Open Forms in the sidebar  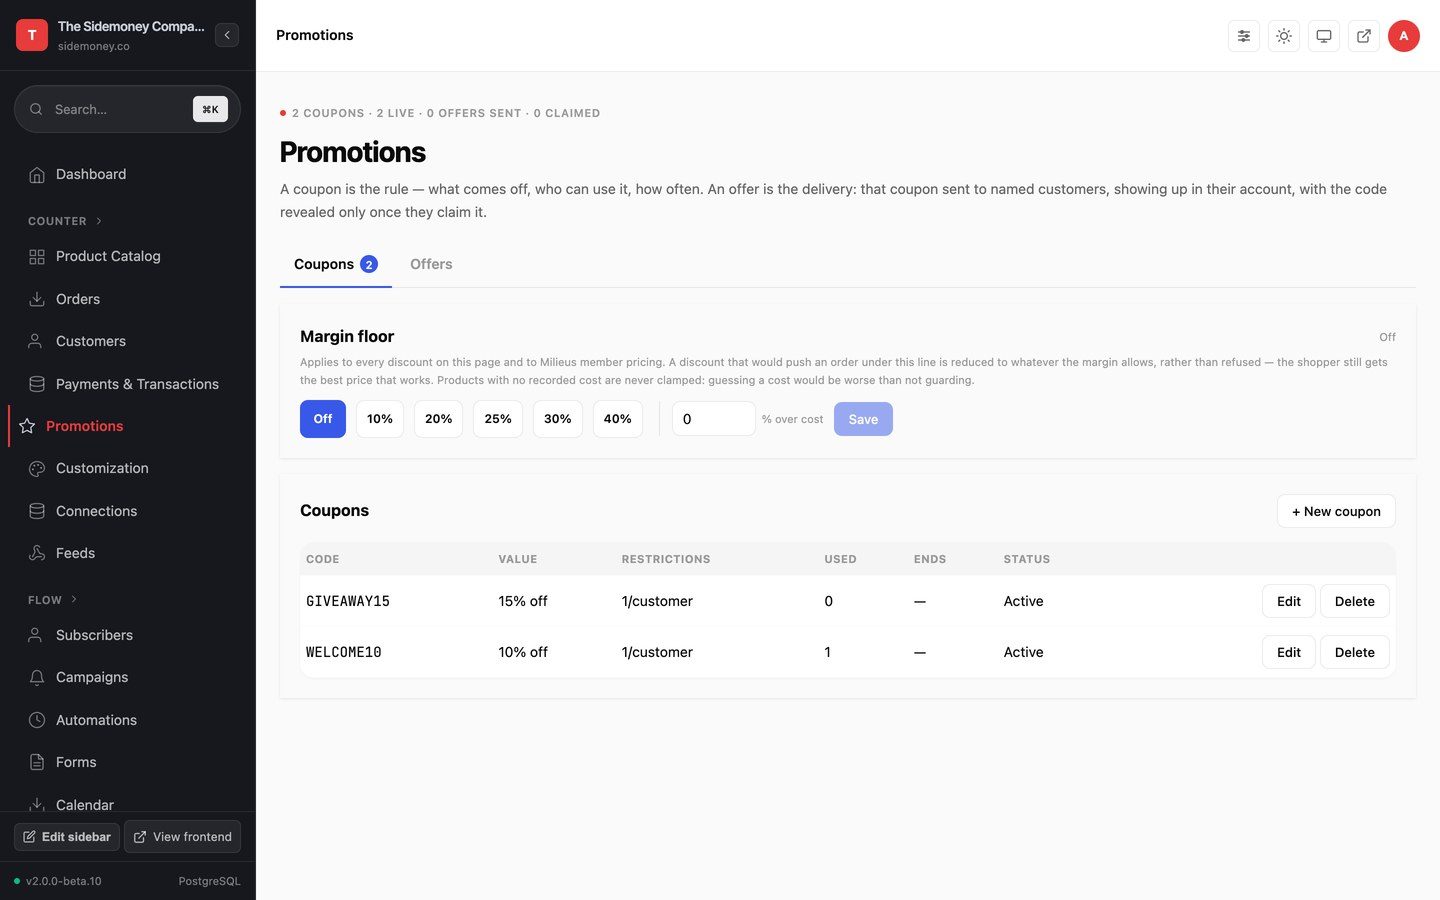127,762
